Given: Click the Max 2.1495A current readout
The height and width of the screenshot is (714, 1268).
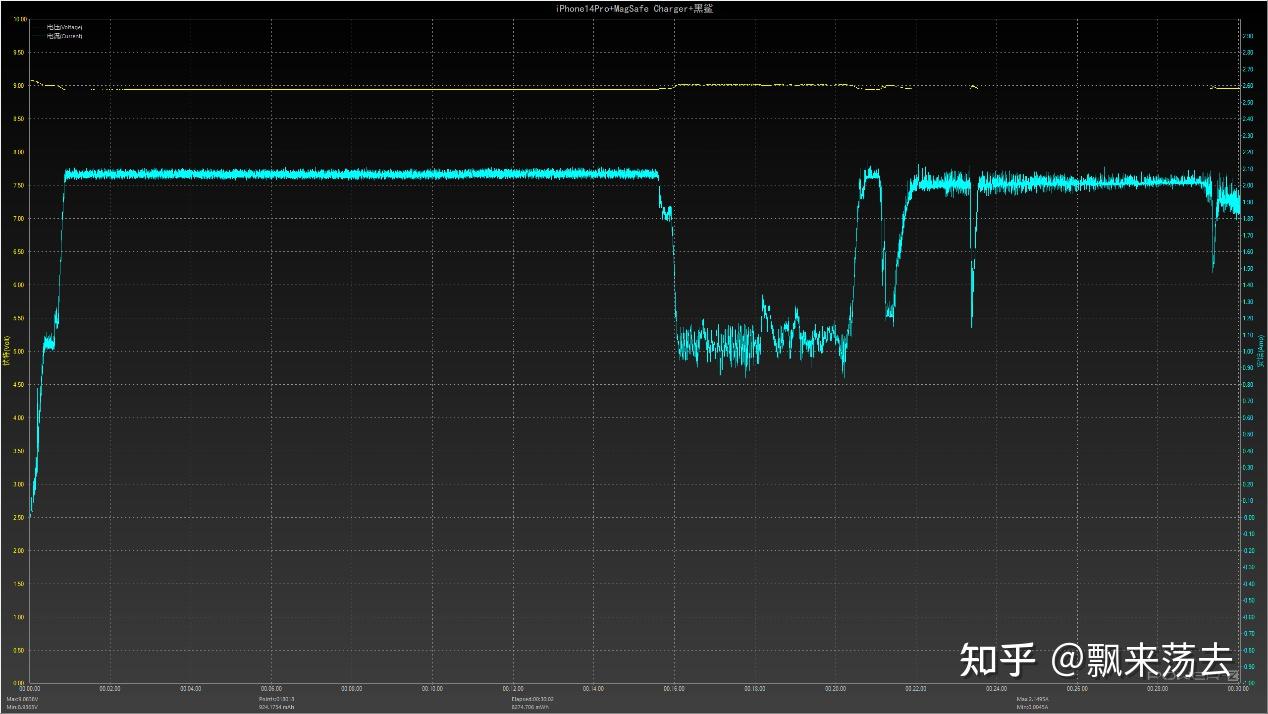Looking at the screenshot, I should pyautogui.click(x=1035, y=698).
